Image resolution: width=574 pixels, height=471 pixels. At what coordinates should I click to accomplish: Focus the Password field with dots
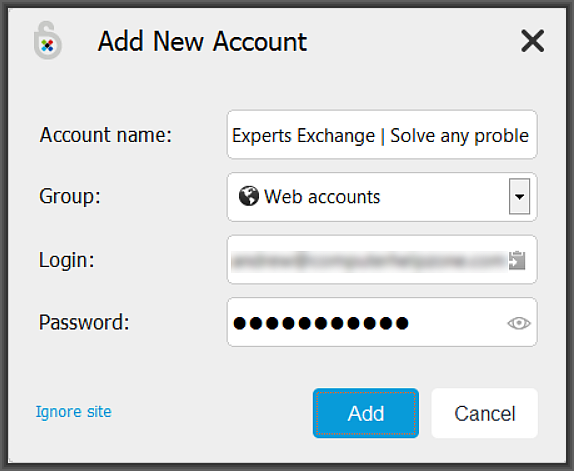[x=382, y=322]
